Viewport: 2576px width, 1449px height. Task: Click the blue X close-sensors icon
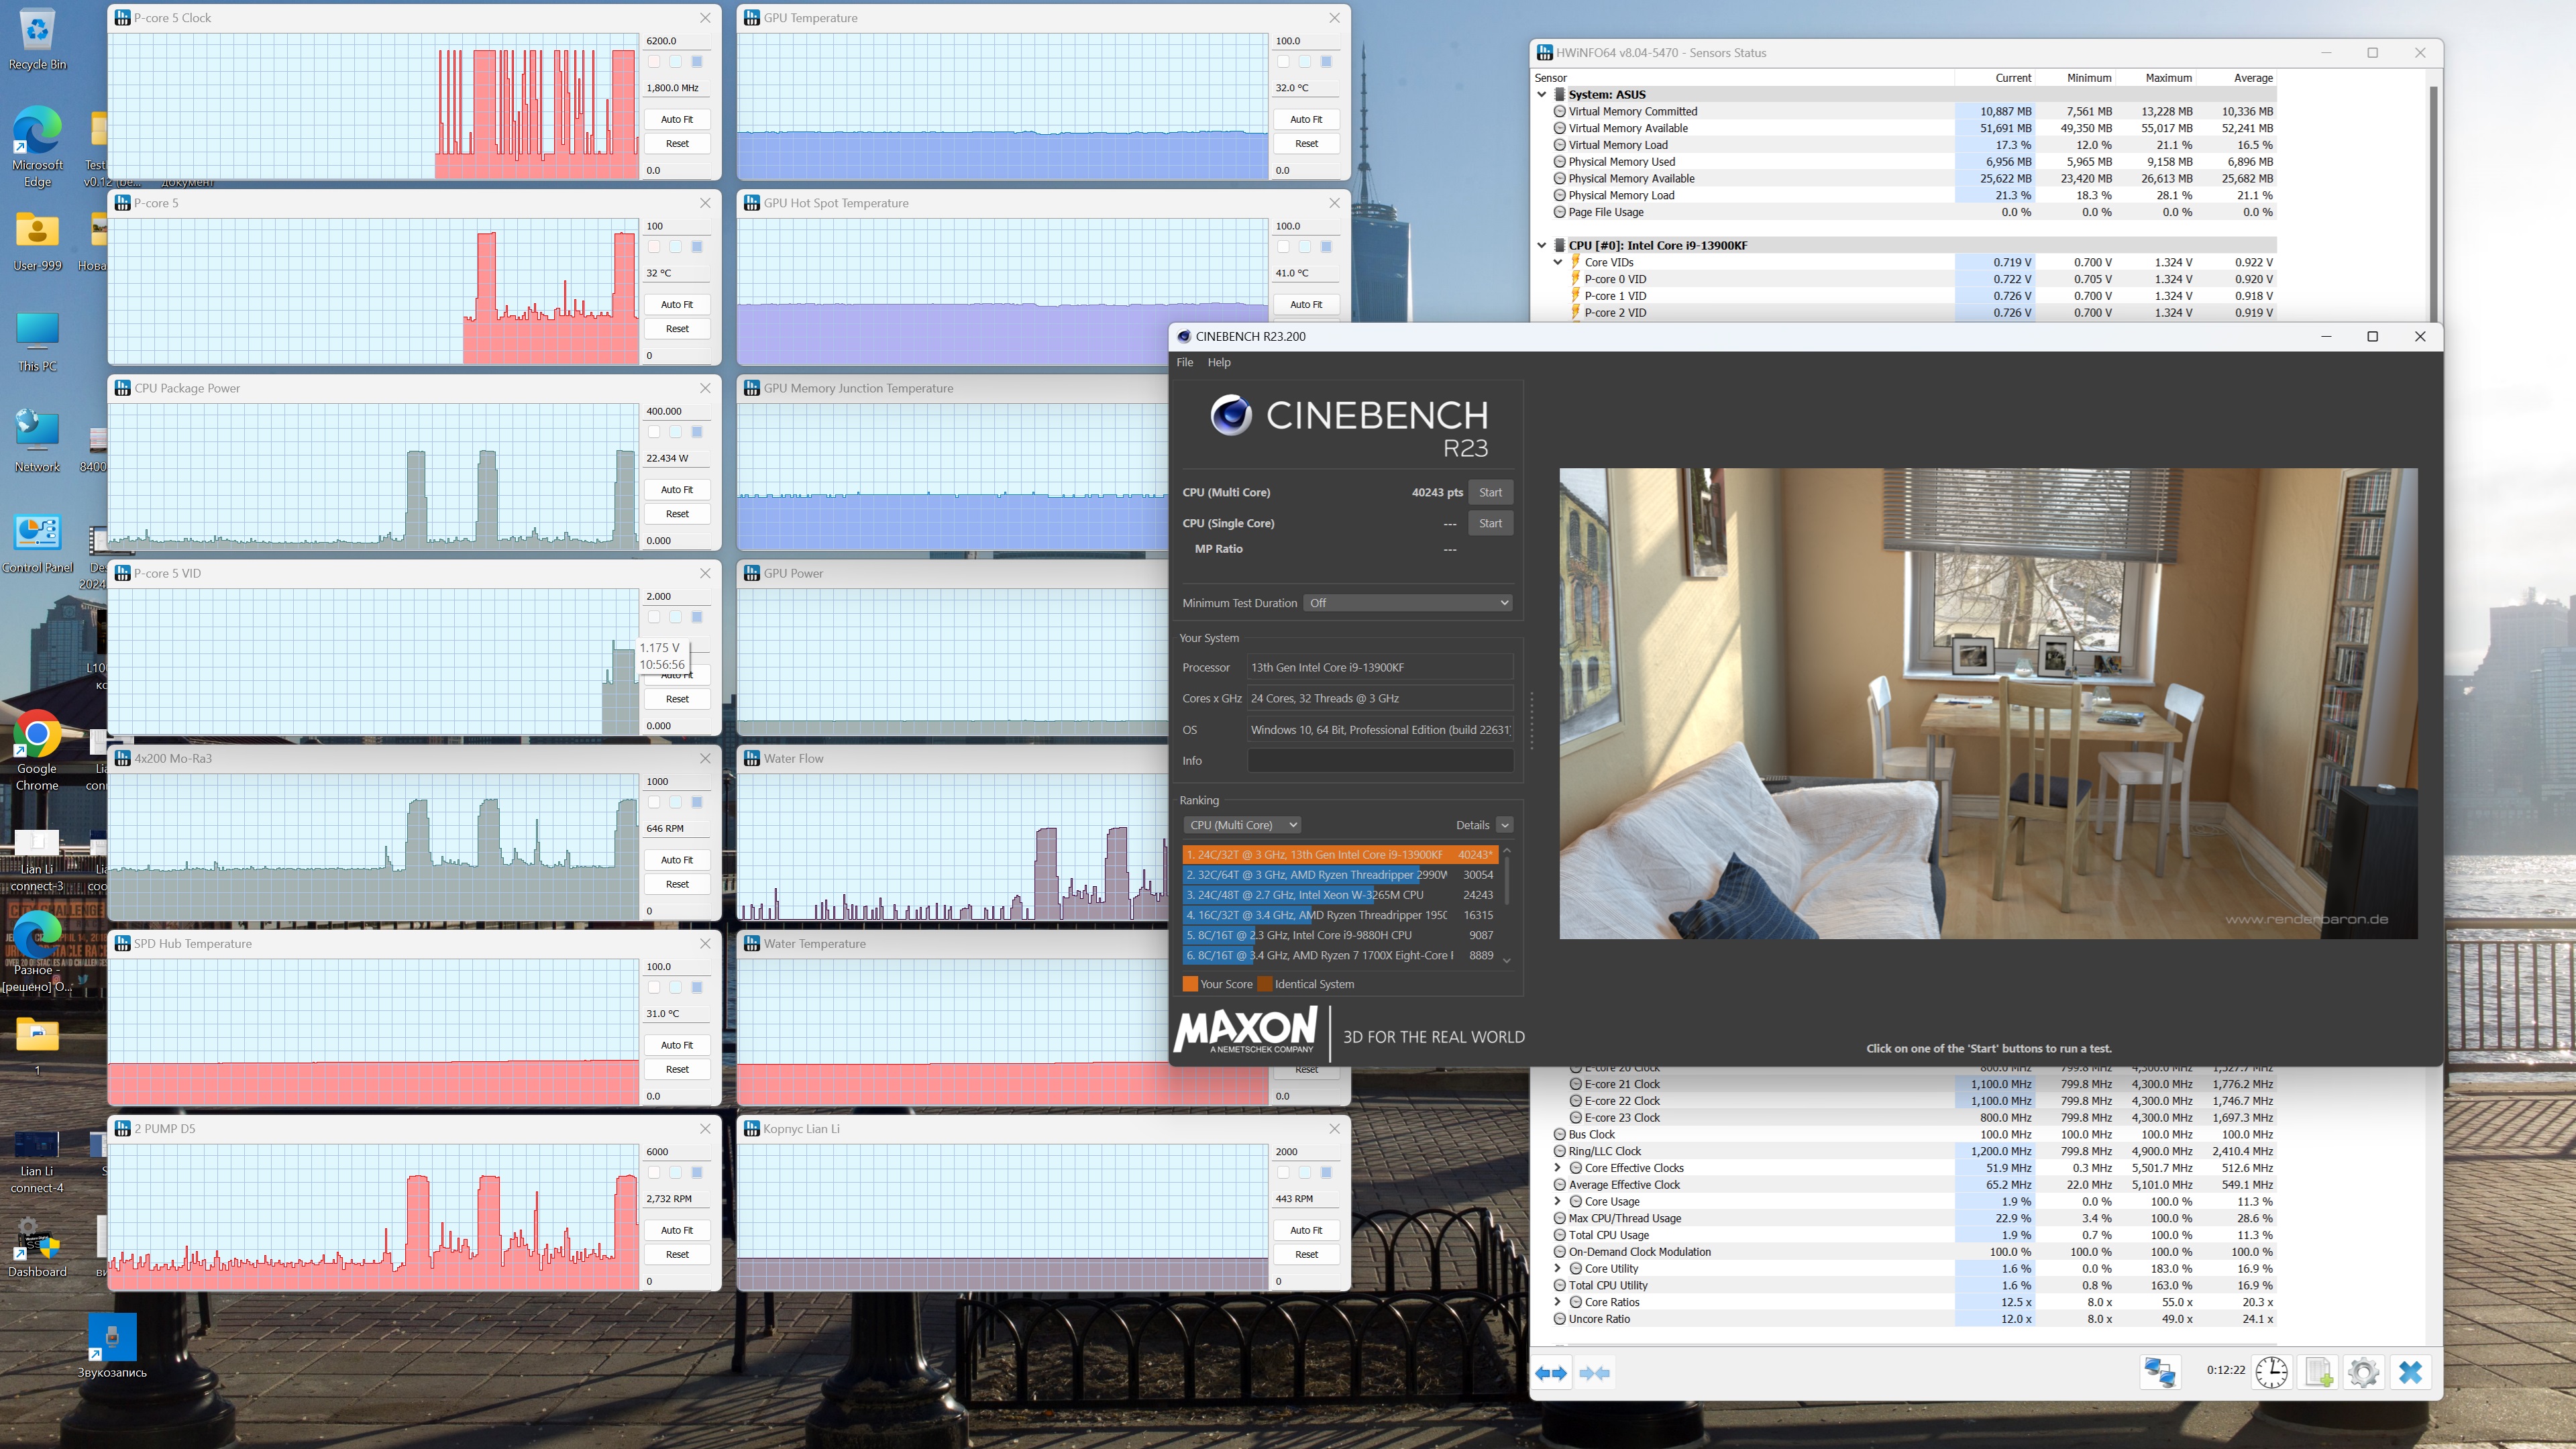click(x=2410, y=1372)
